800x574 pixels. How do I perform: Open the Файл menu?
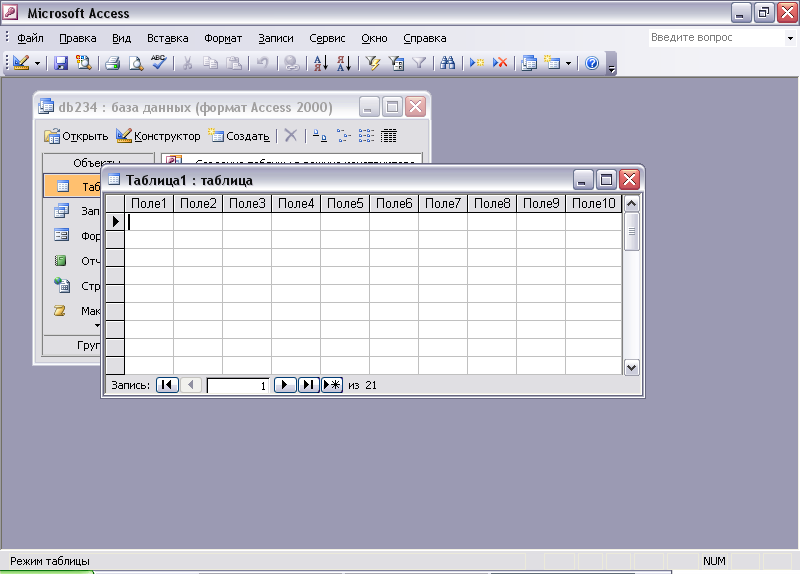pyautogui.click(x=30, y=38)
